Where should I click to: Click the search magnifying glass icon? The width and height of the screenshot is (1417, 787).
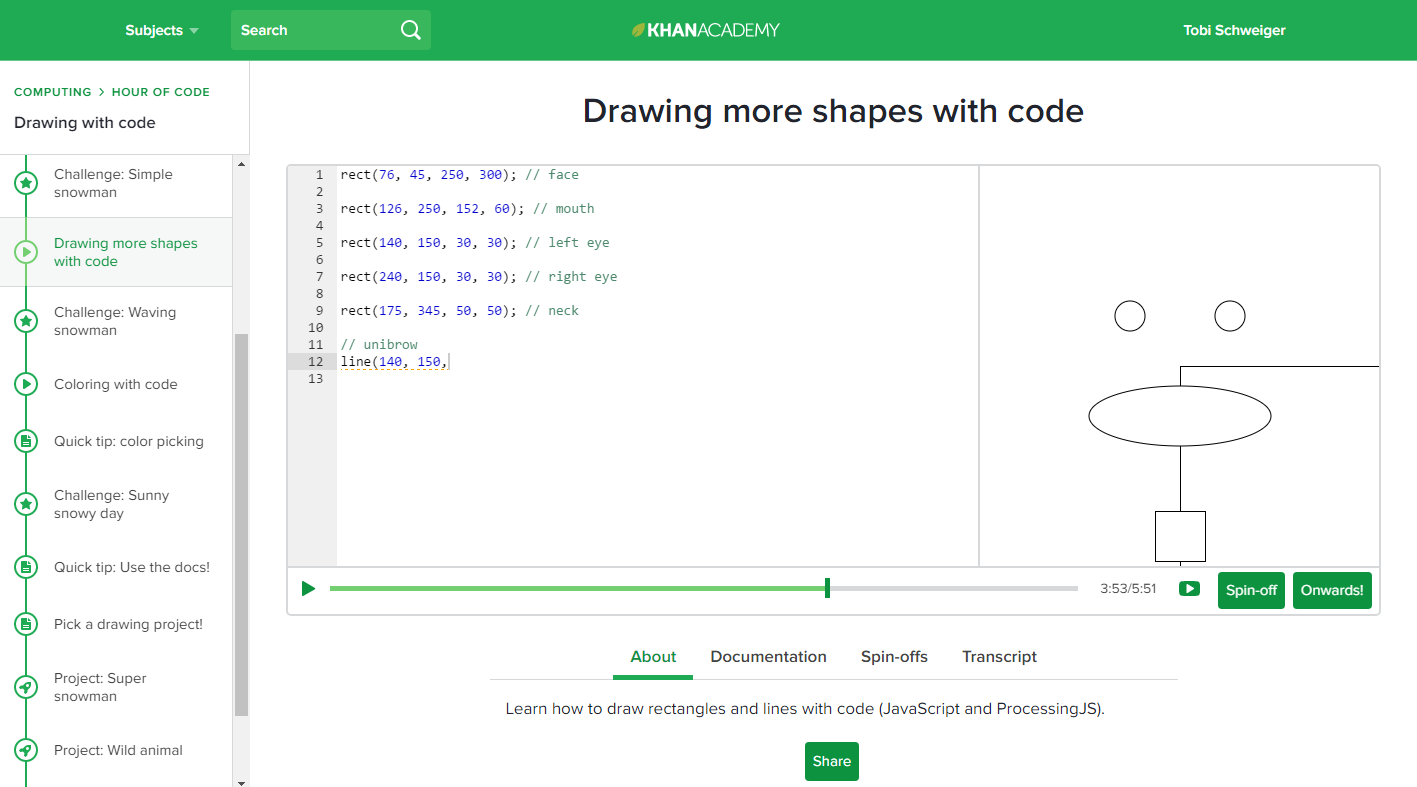click(x=410, y=30)
